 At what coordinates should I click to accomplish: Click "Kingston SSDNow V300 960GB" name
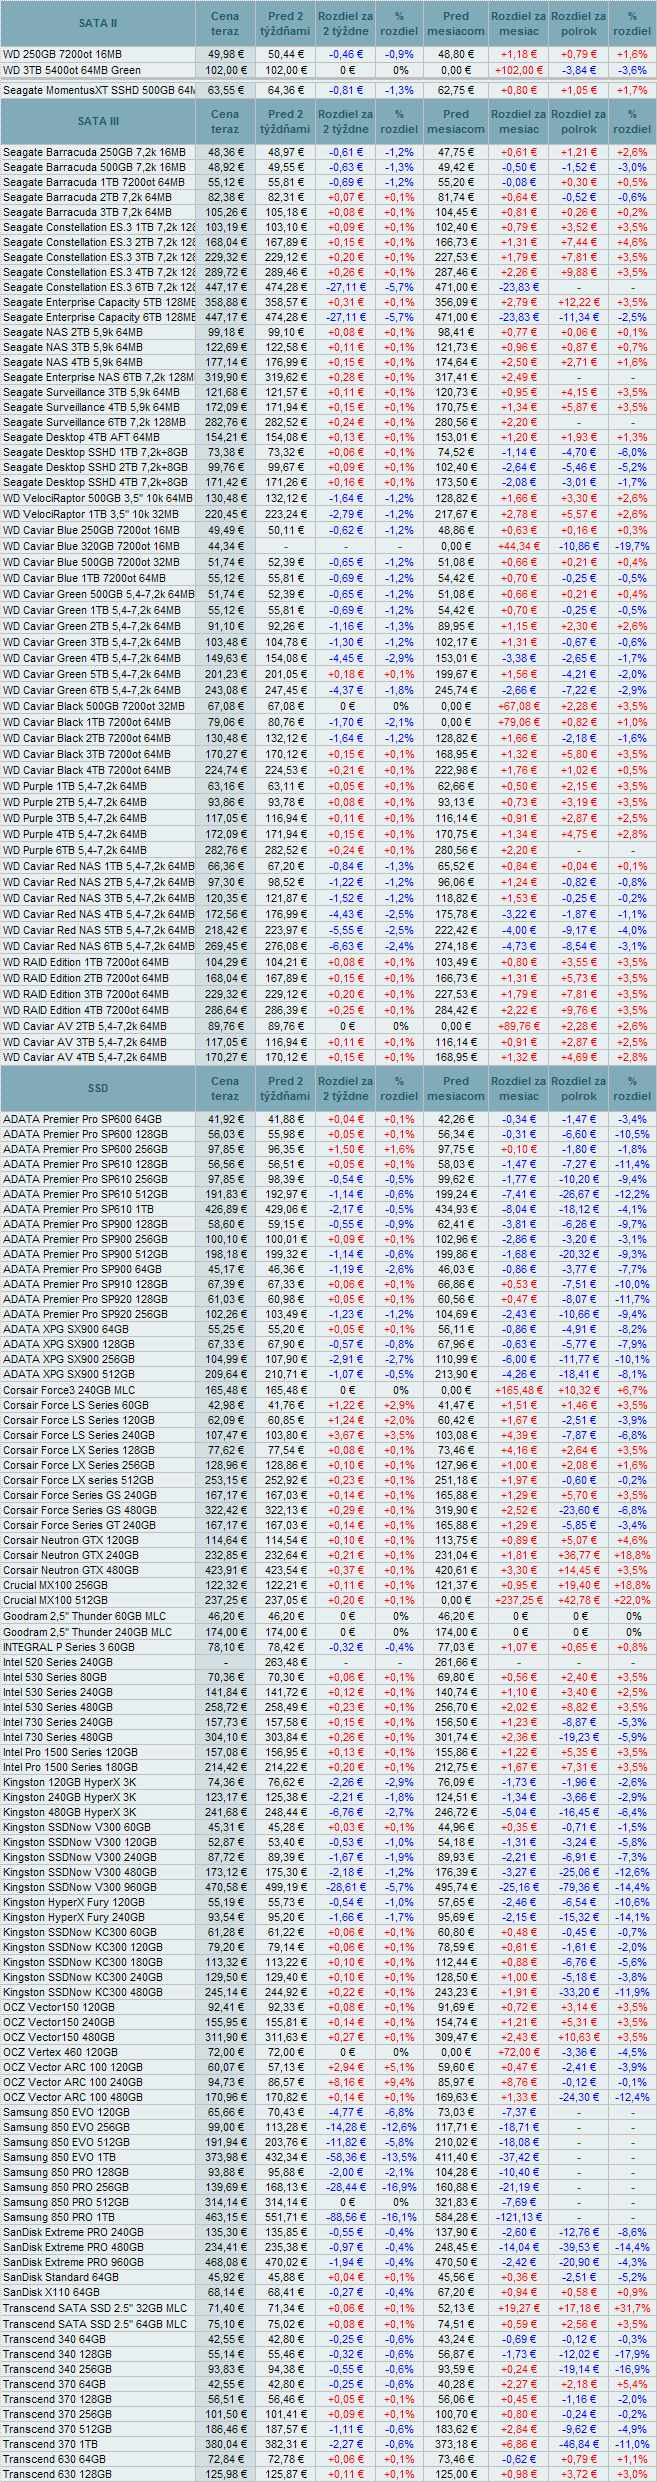click(80, 1887)
